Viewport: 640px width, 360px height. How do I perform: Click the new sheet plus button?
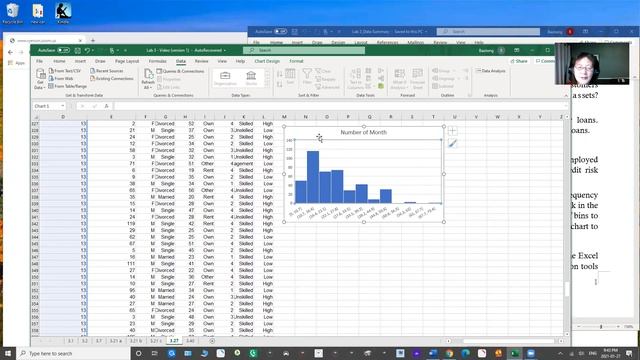point(212,341)
